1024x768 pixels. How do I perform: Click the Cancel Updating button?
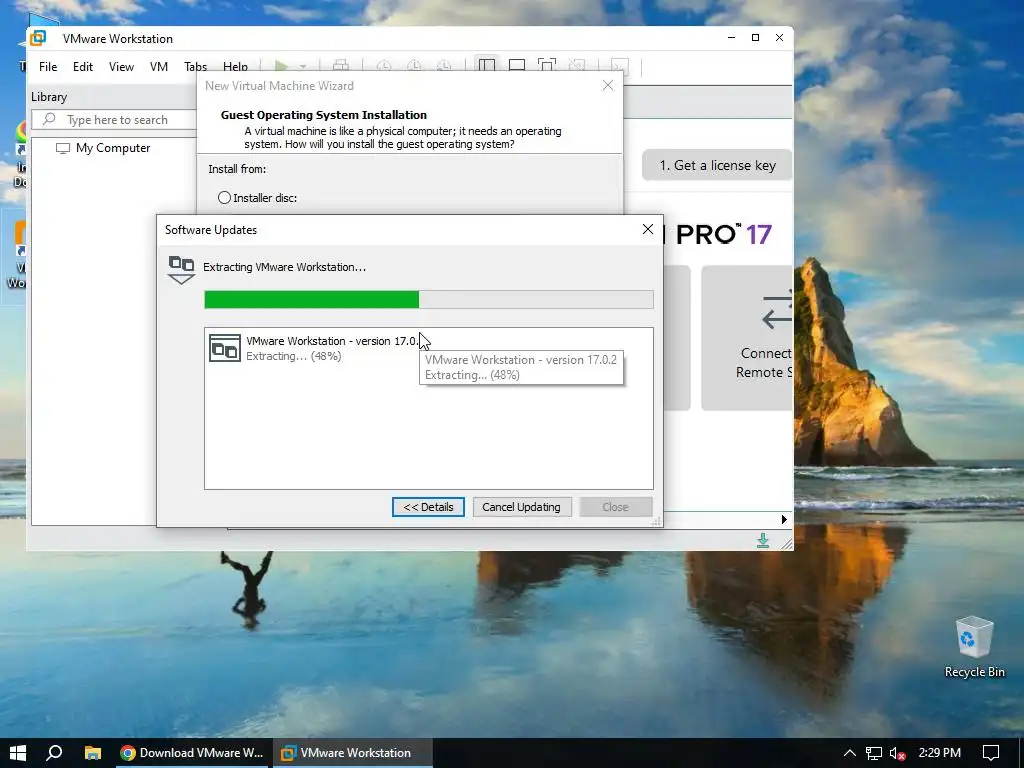pos(521,507)
